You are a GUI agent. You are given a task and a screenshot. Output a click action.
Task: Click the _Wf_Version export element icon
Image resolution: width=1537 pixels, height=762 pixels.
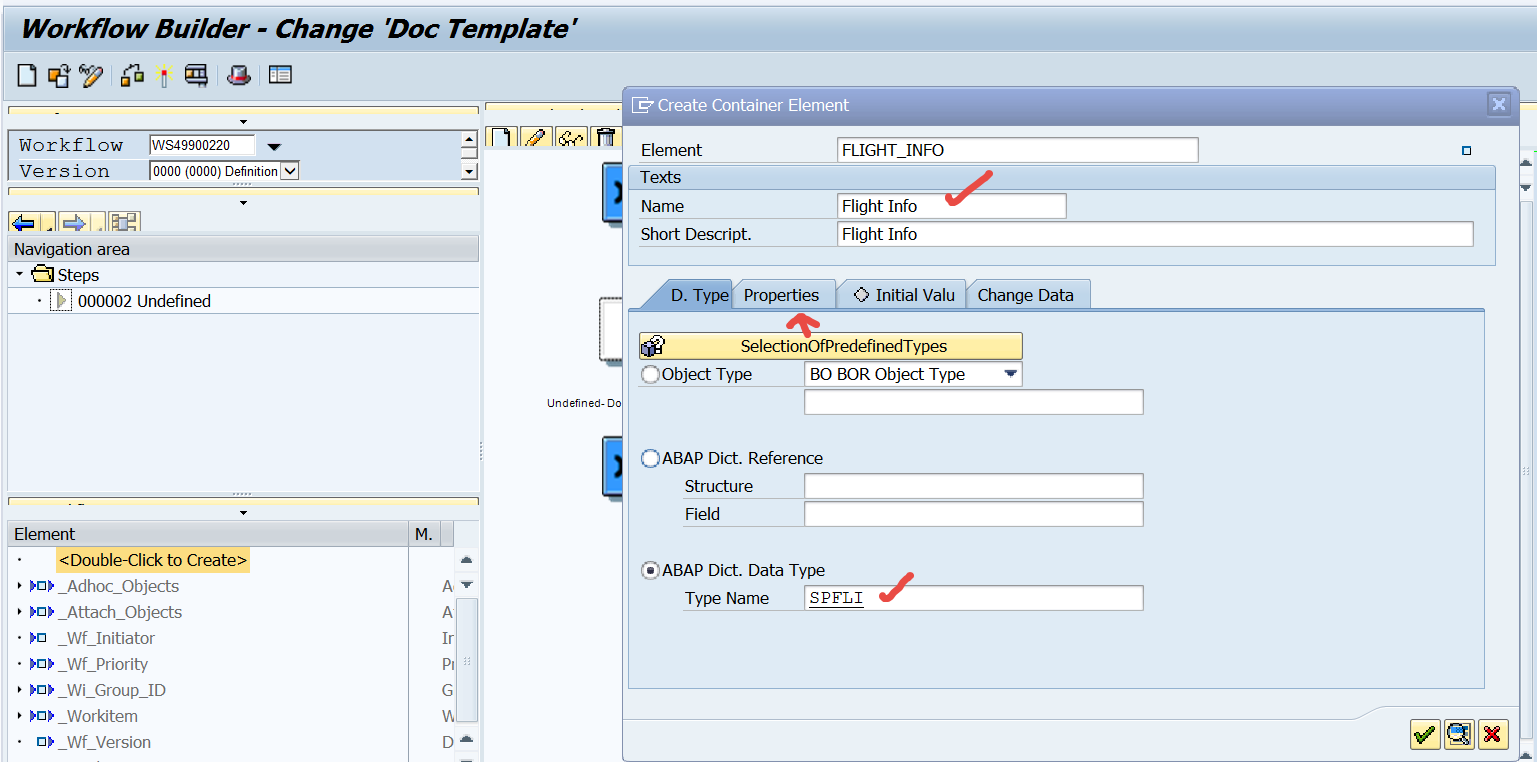click(45, 742)
